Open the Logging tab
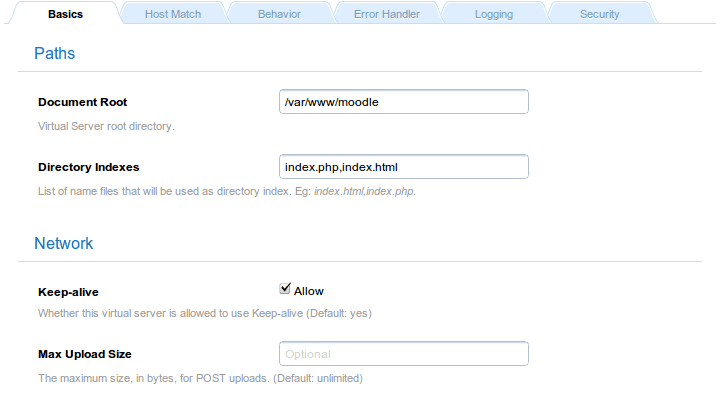This screenshot has width=720, height=400. point(494,14)
